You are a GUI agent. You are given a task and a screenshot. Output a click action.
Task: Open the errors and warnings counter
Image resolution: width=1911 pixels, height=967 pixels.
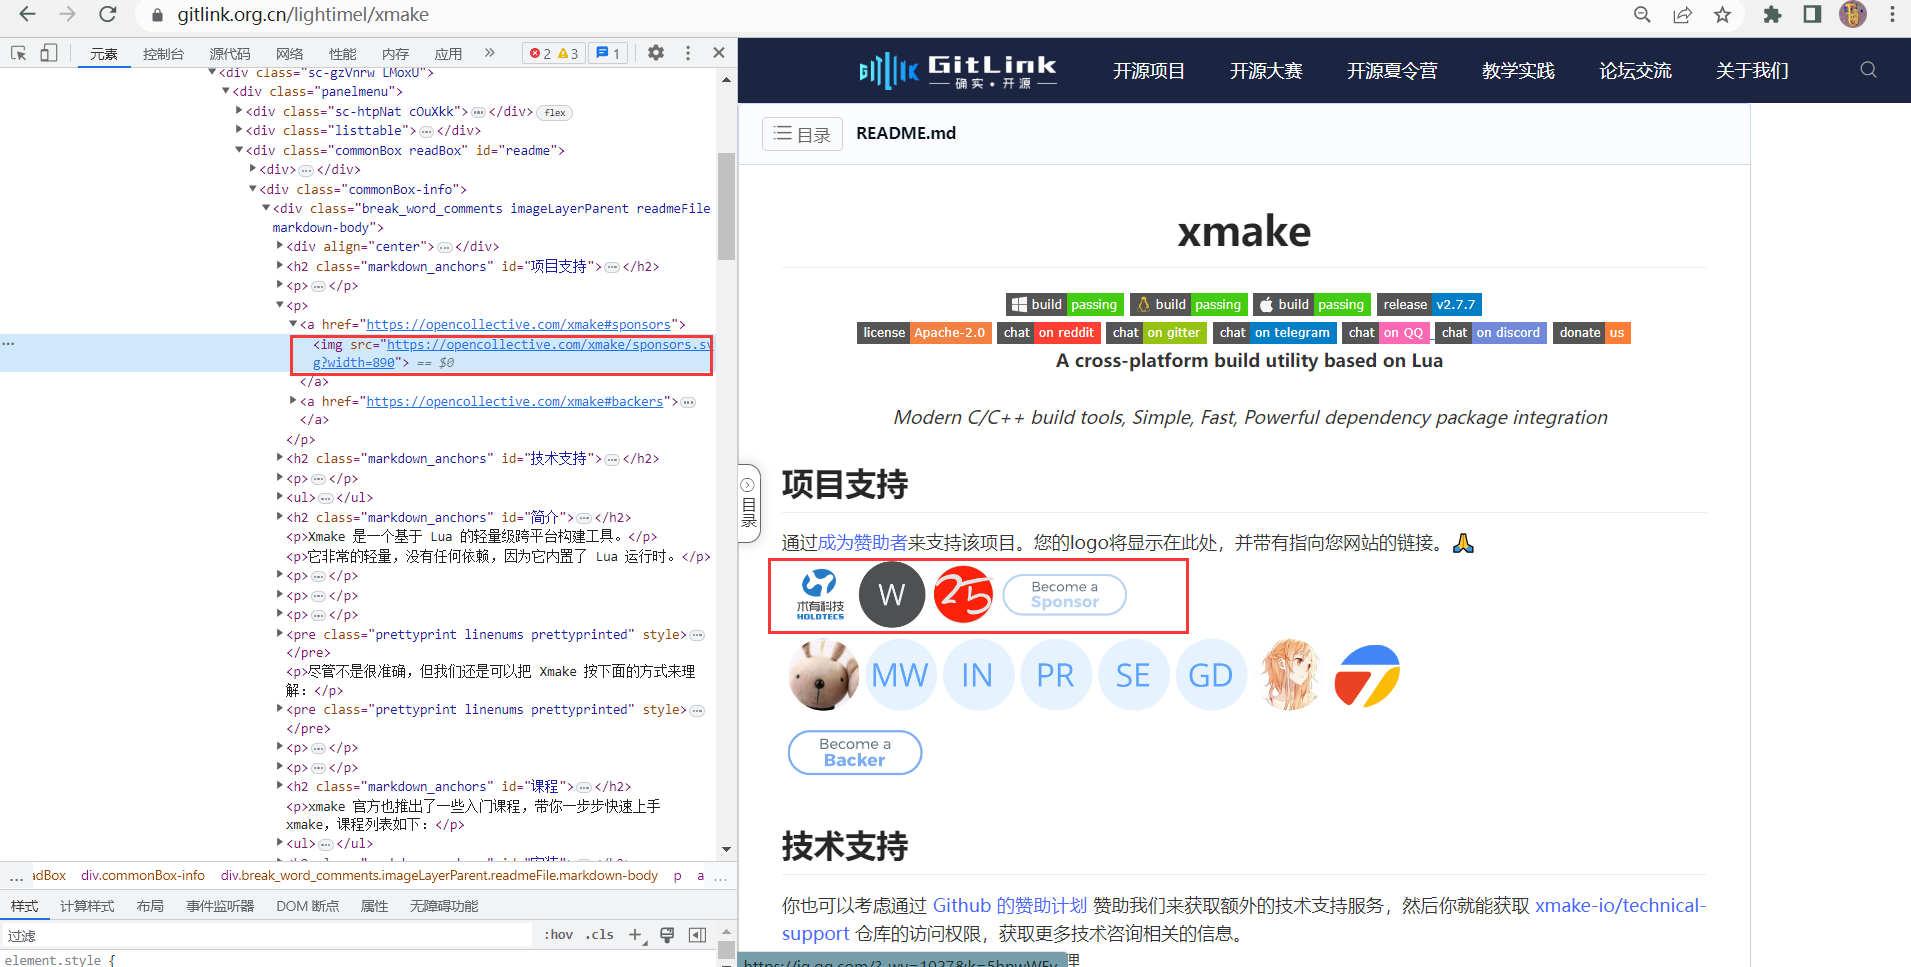click(554, 53)
